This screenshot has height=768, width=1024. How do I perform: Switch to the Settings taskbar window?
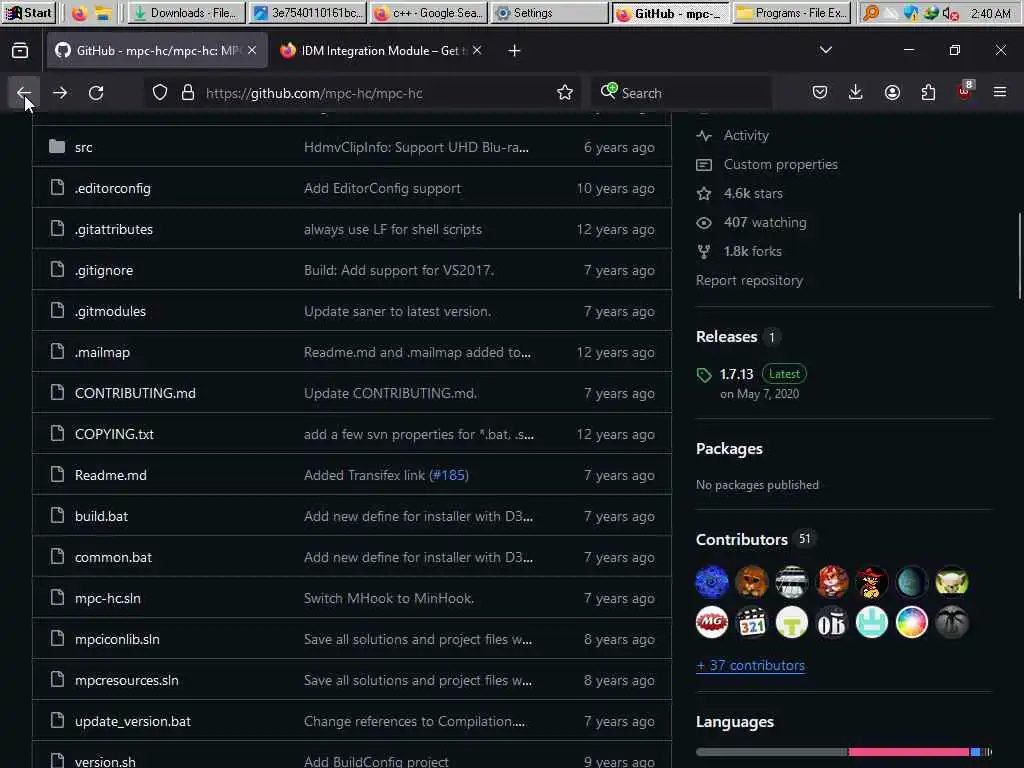pyautogui.click(x=548, y=12)
